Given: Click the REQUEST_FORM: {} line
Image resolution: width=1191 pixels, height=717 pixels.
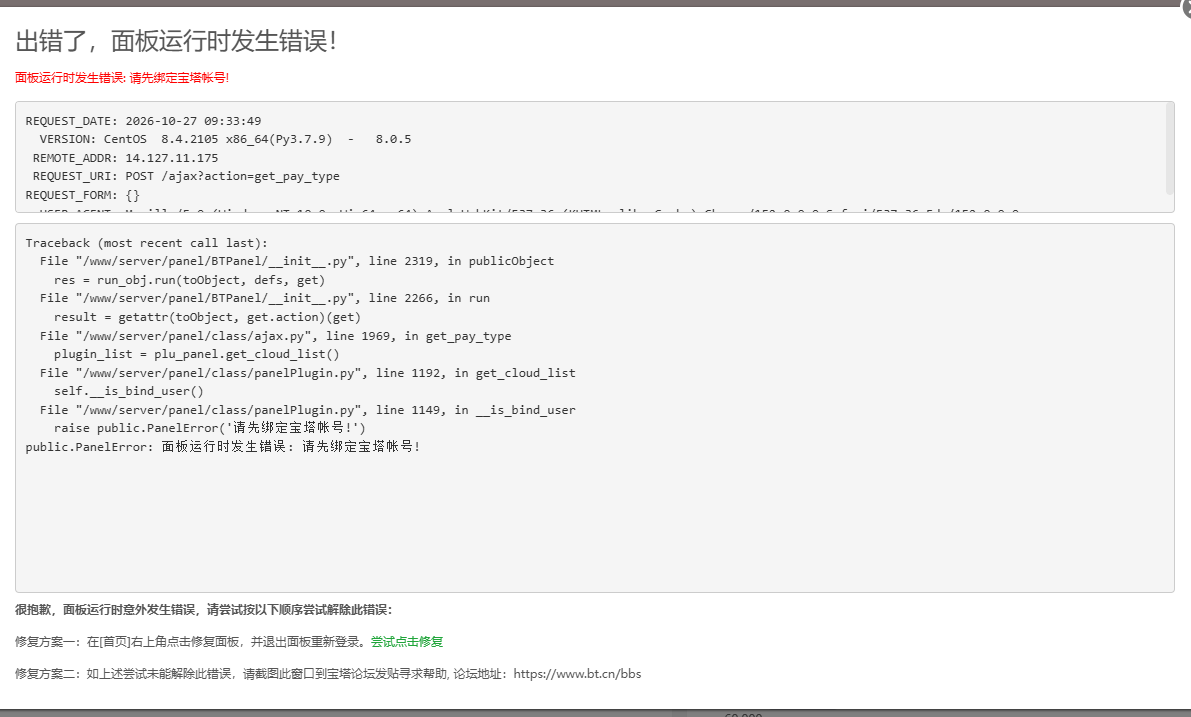Looking at the screenshot, I should pos(83,195).
